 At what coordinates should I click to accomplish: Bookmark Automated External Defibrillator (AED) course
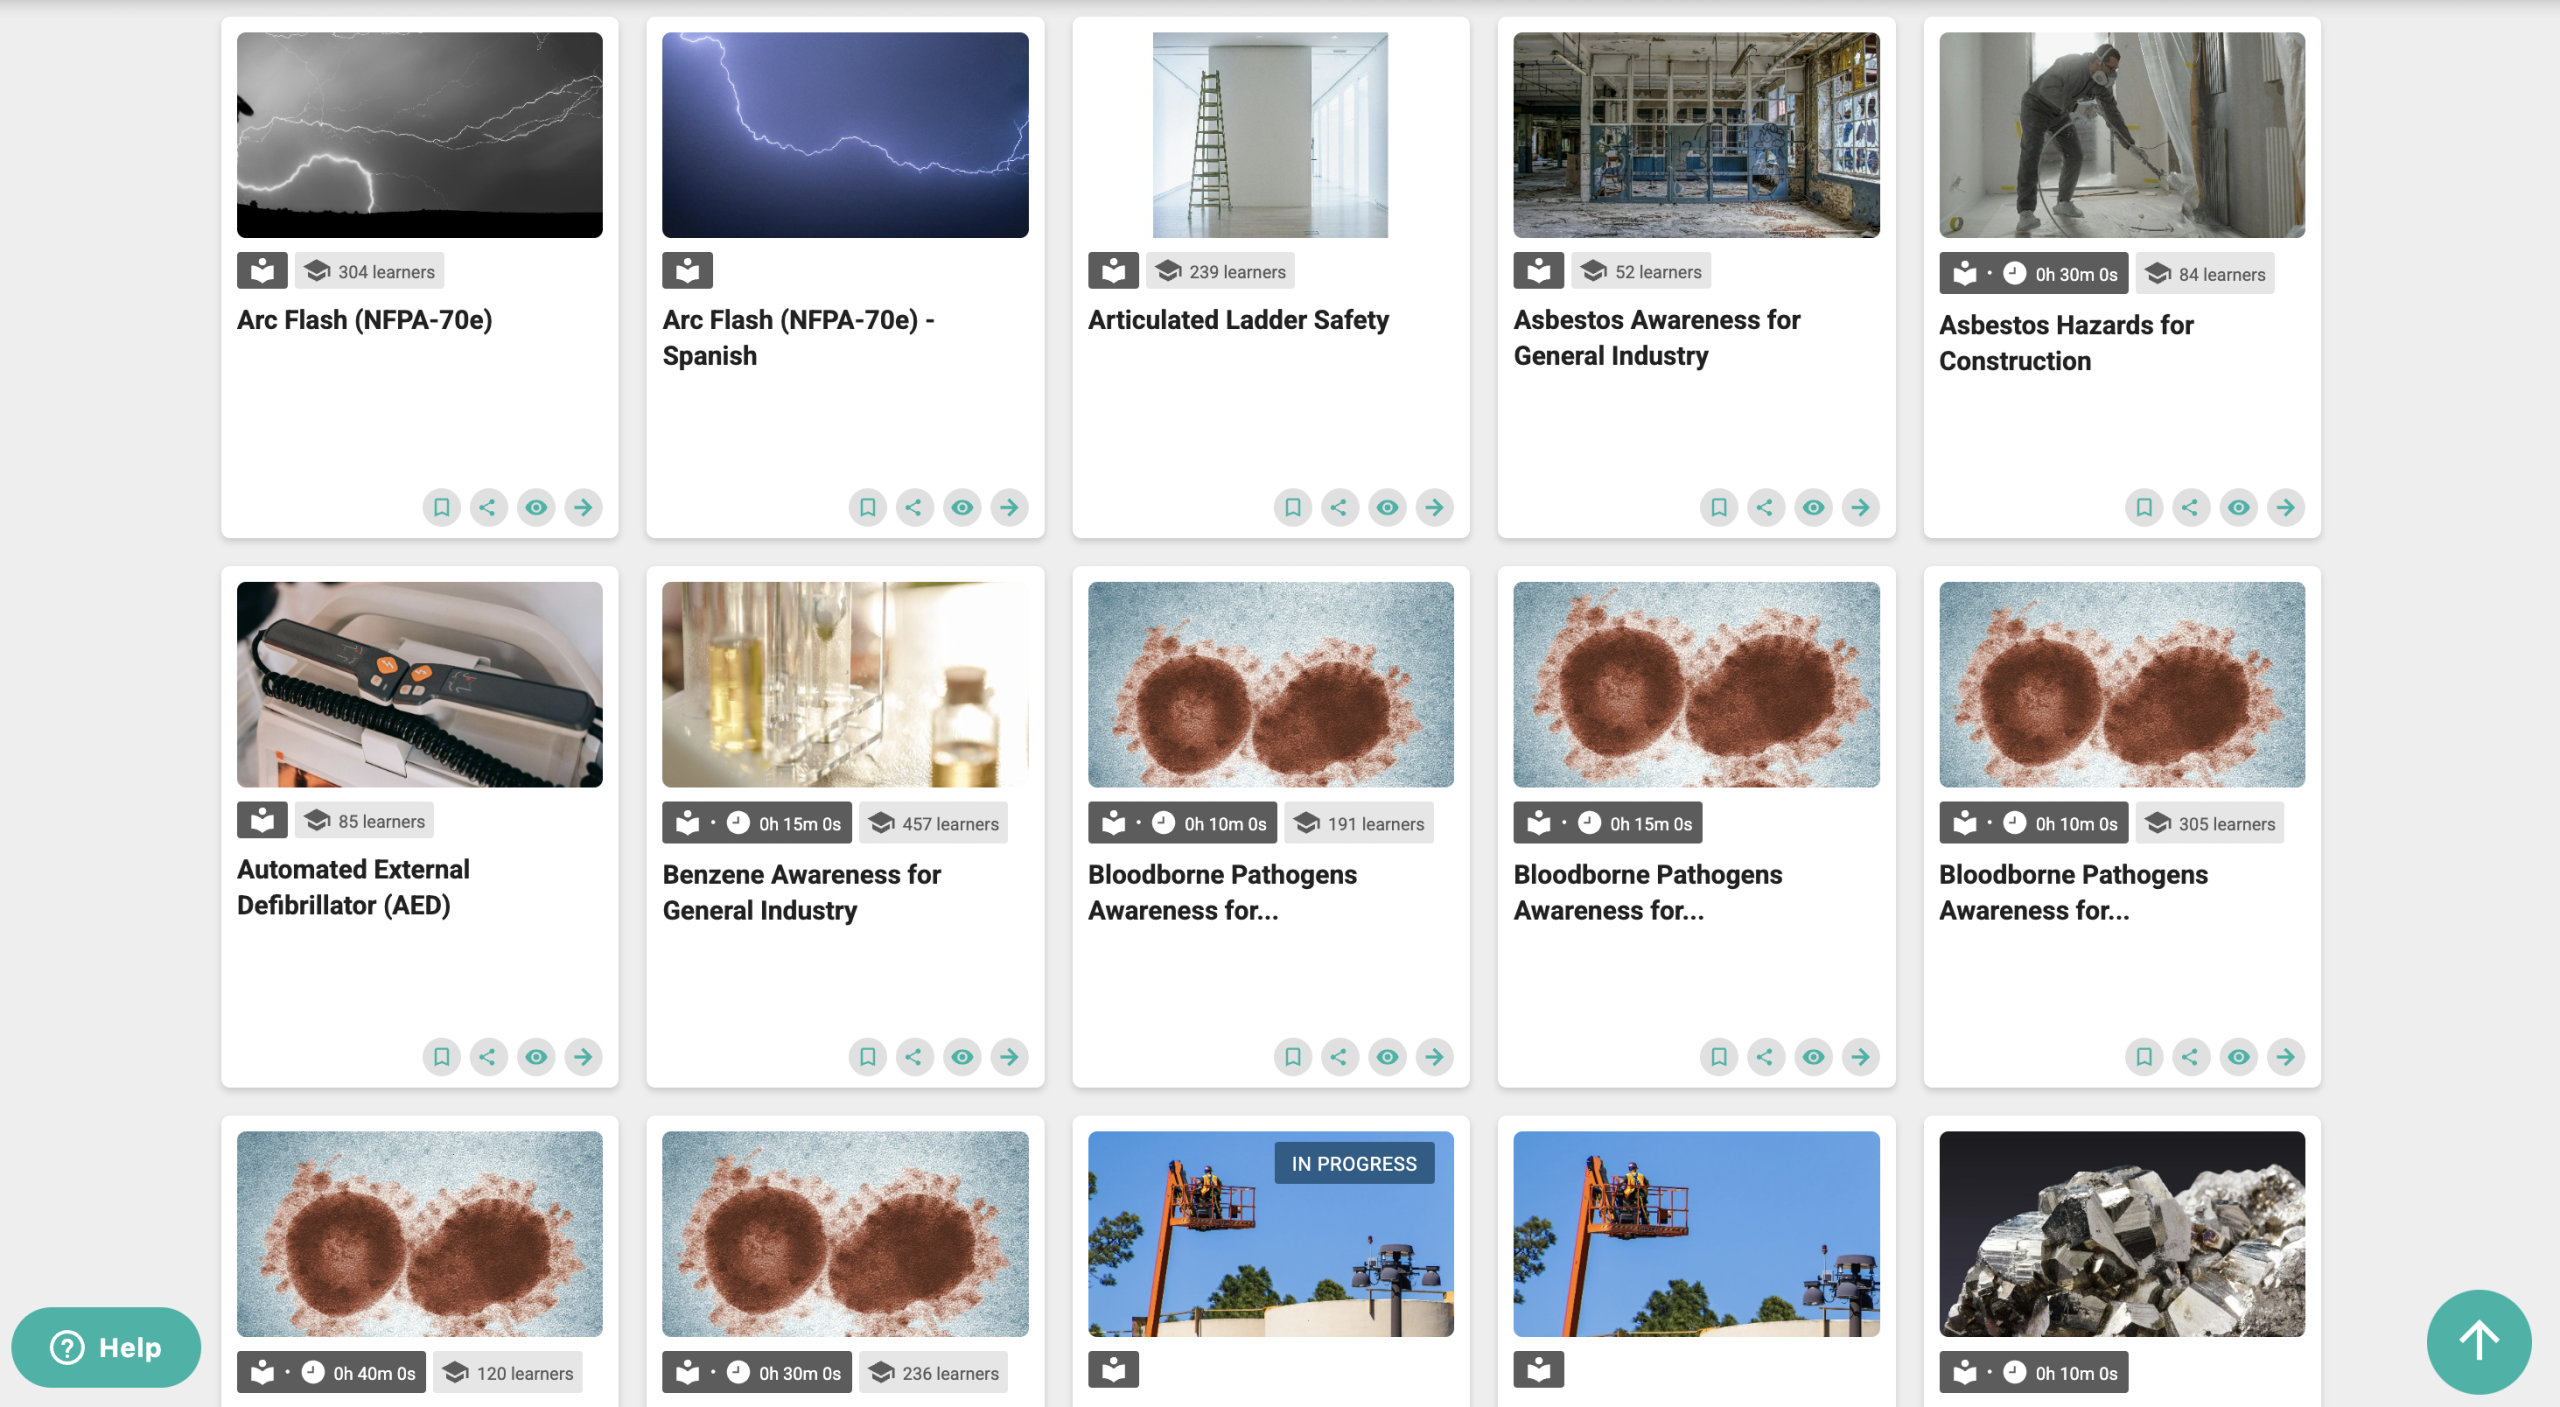(x=441, y=1057)
